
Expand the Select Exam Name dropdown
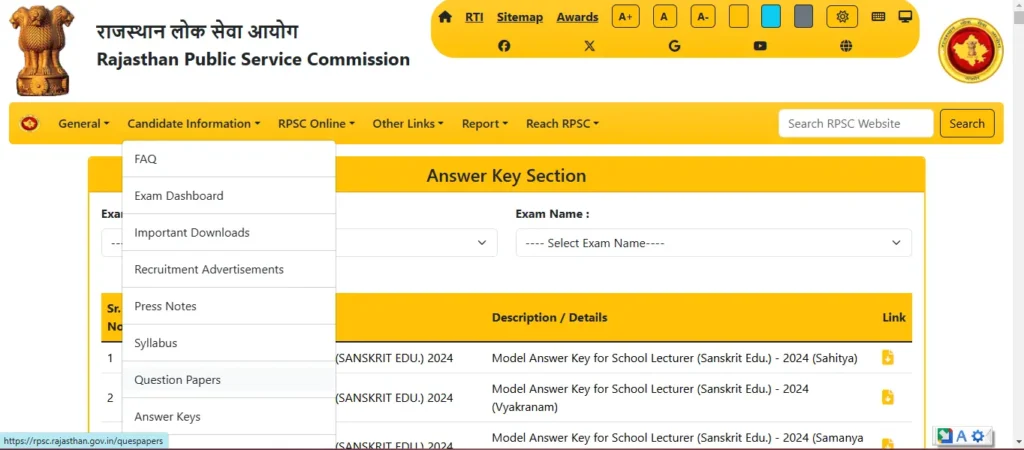[713, 243]
